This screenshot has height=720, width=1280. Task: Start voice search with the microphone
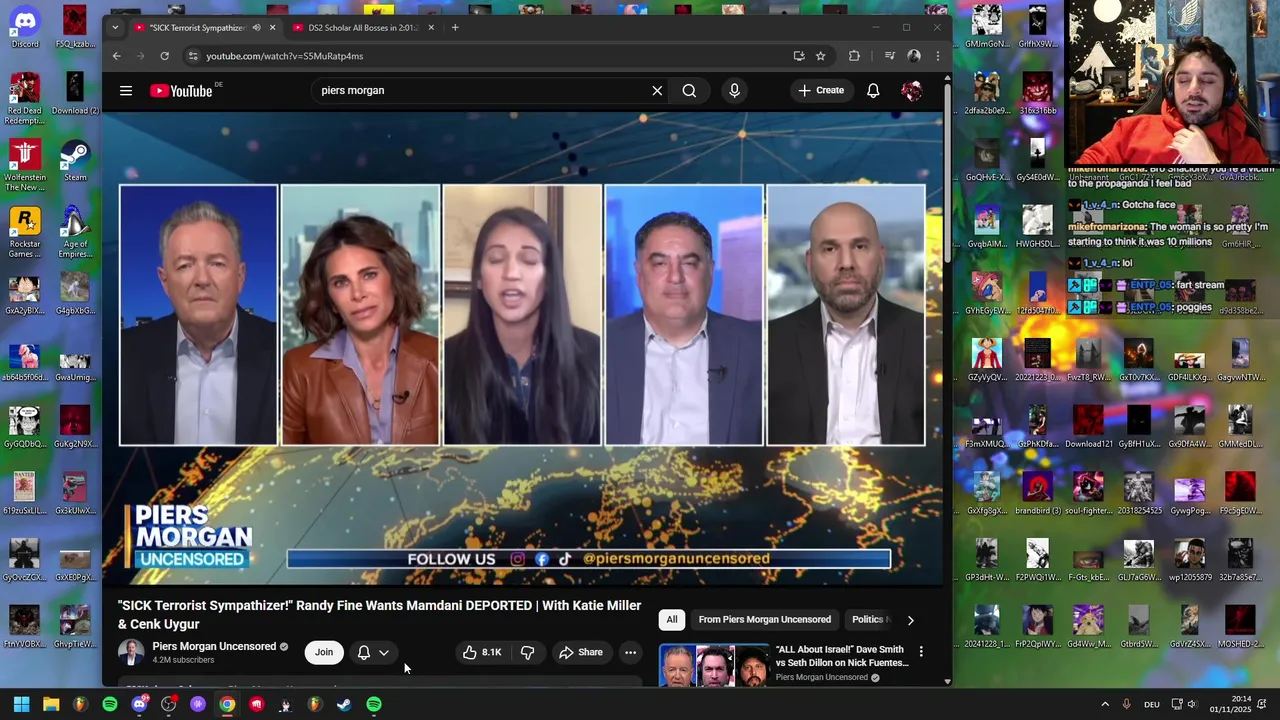(734, 91)
